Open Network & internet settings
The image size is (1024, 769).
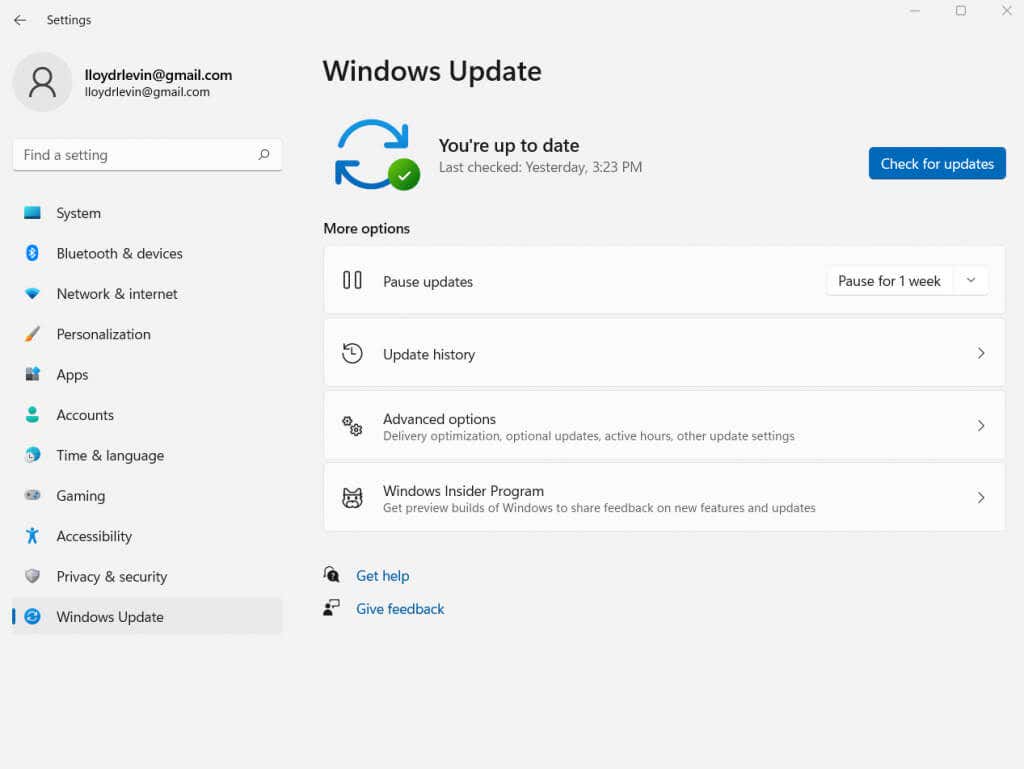(147, 294)
